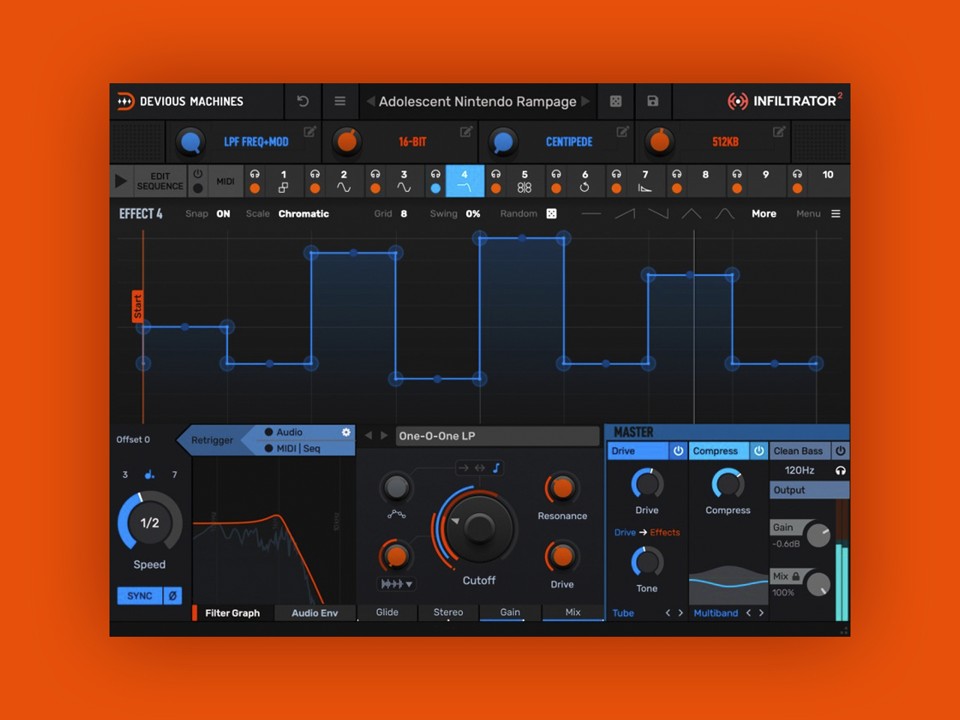
Task: Open the One-O-One LP filter selector
Action: pyautogui.click(x=497, y=436)
